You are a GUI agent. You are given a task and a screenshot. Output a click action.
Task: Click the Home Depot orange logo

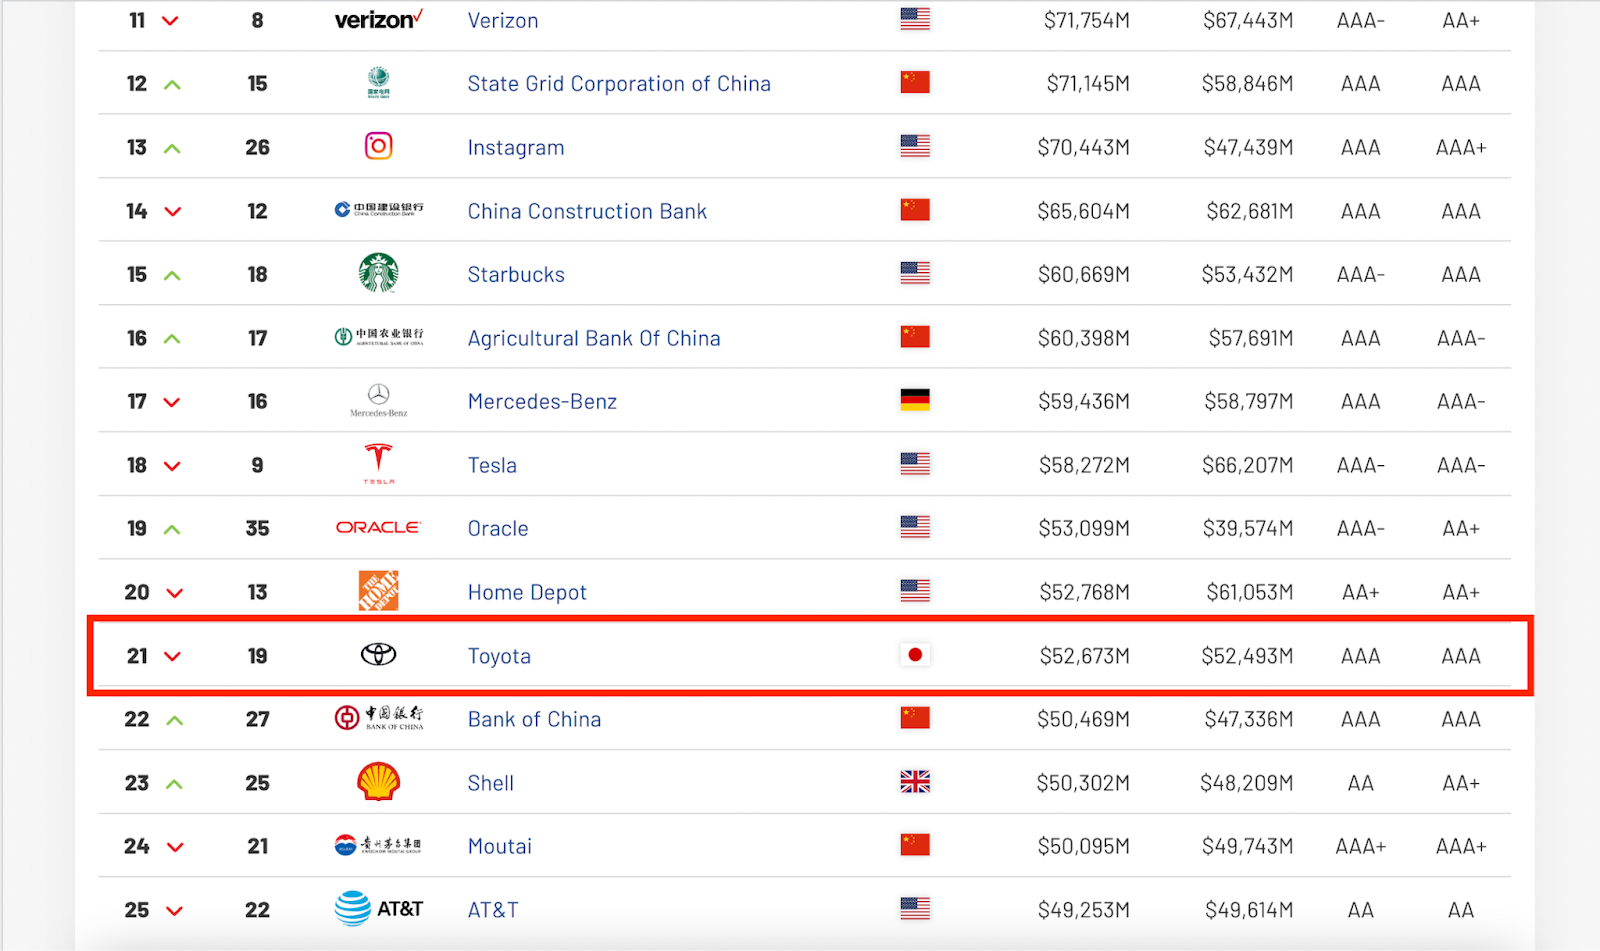click(379, 591)
